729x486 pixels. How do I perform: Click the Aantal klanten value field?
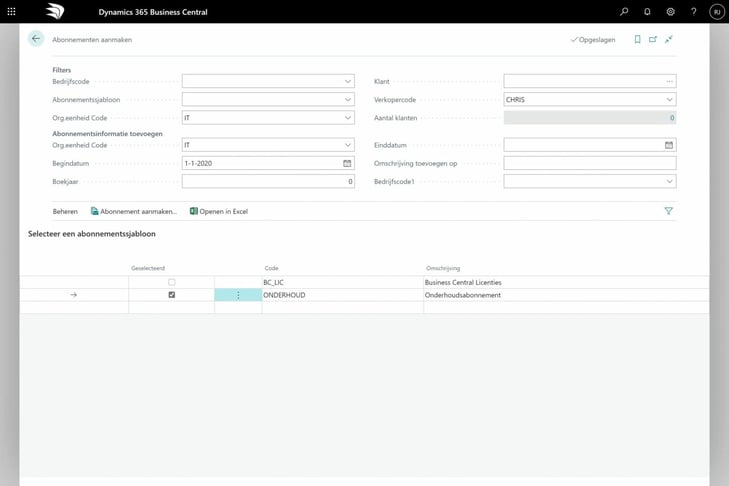point(590,118)
